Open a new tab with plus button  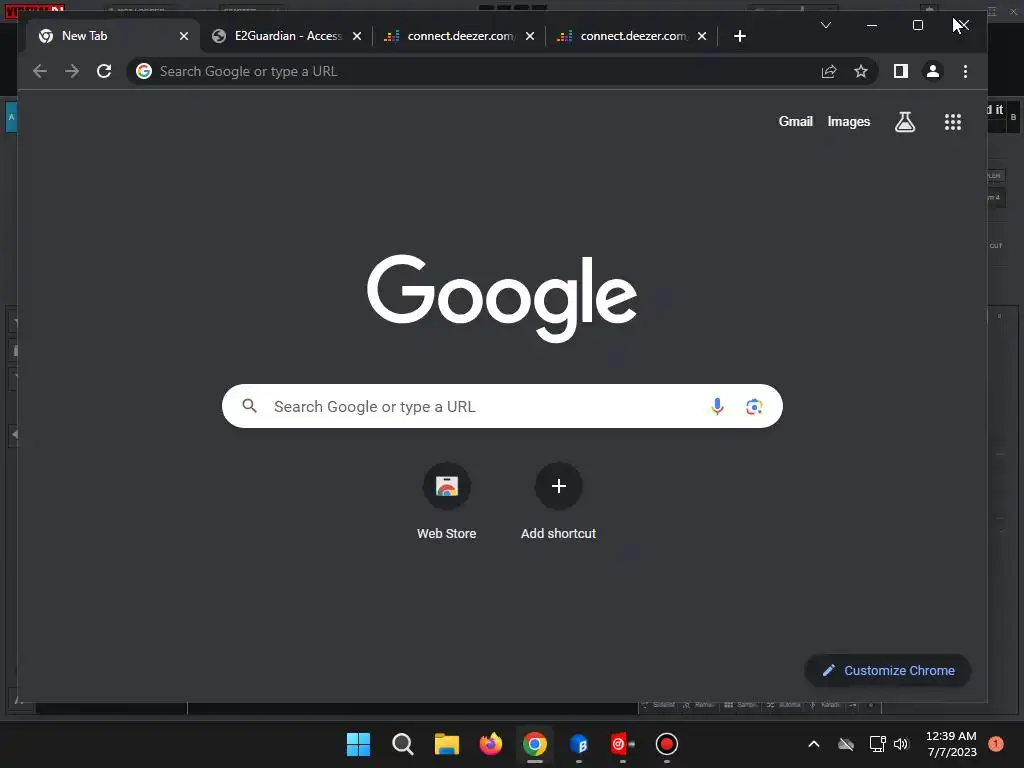(739, 36)
